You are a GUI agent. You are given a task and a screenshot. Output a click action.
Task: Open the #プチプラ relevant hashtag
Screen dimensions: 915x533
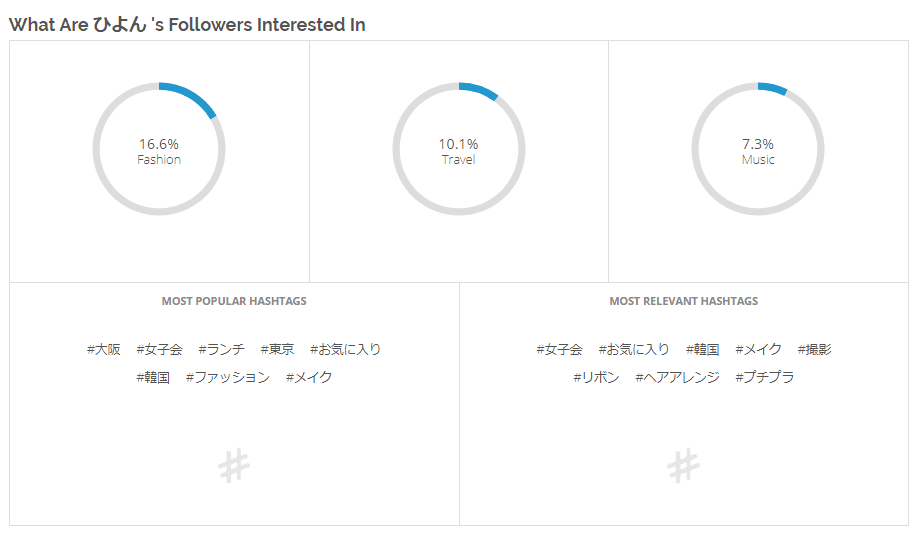pos(764,378)
